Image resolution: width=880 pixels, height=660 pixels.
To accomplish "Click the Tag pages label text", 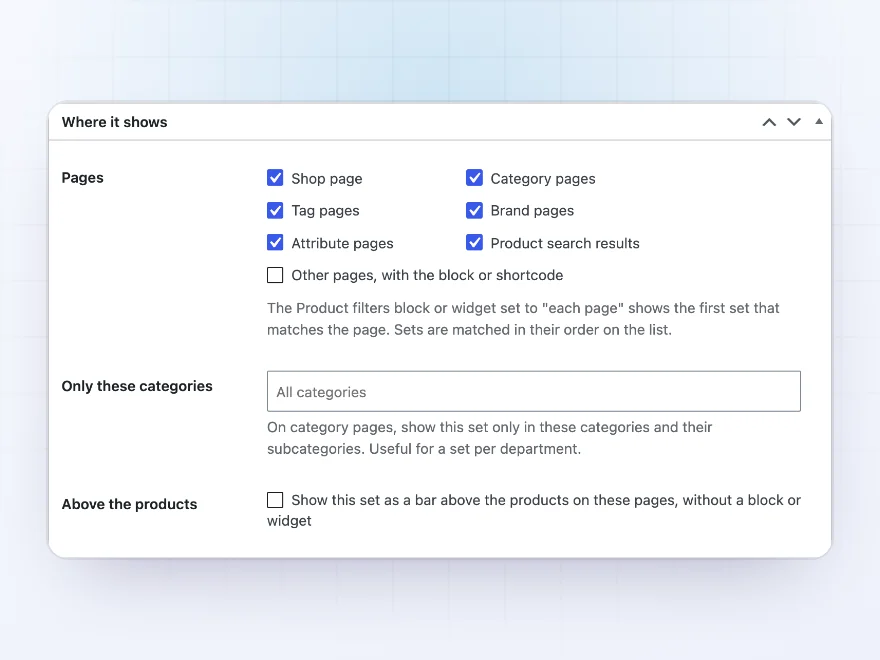I will point(325,211).
